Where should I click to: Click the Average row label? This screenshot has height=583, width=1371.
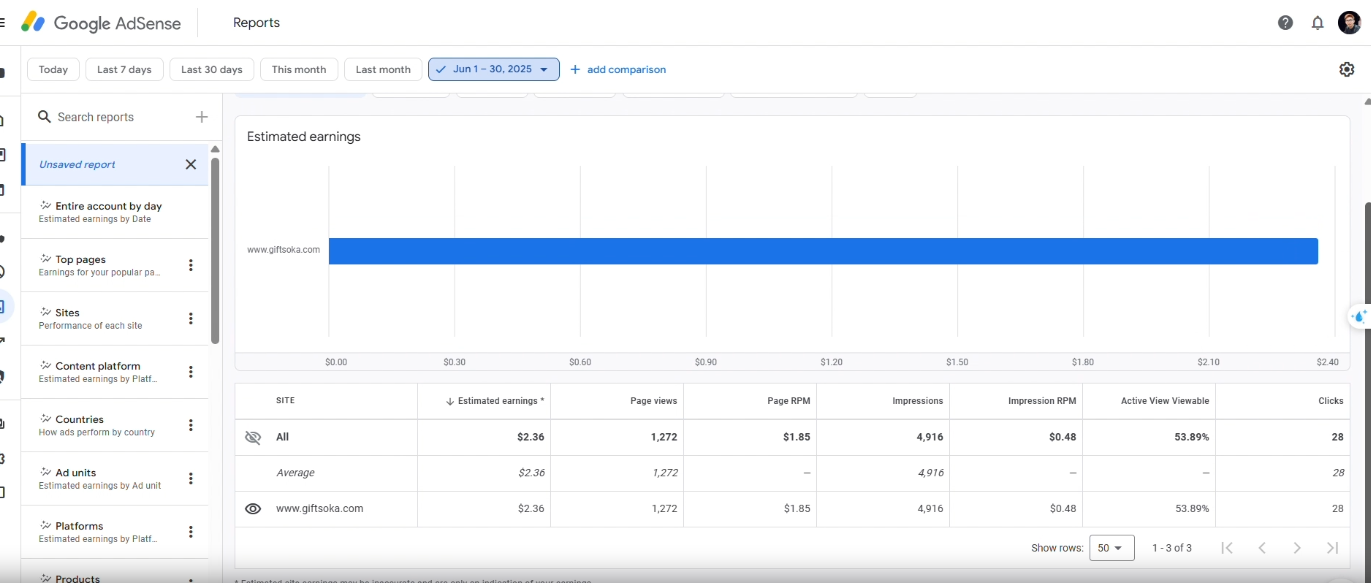pyautogui.click(x=295, y=472)
